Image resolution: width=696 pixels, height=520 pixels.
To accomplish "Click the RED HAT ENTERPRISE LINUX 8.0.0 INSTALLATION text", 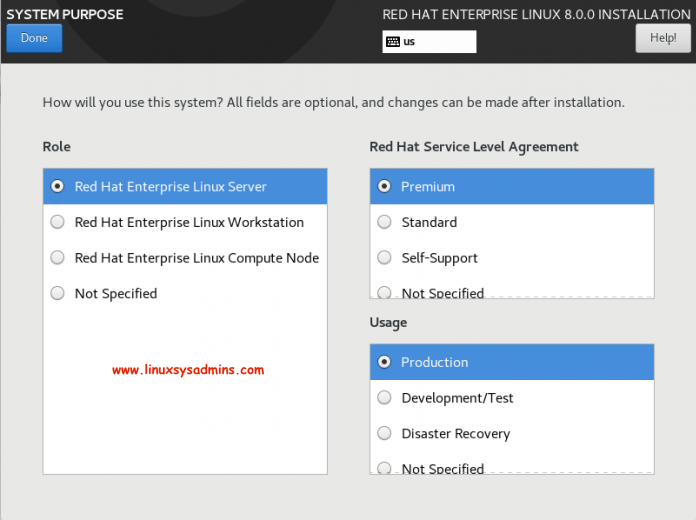I will pos(536,14).
